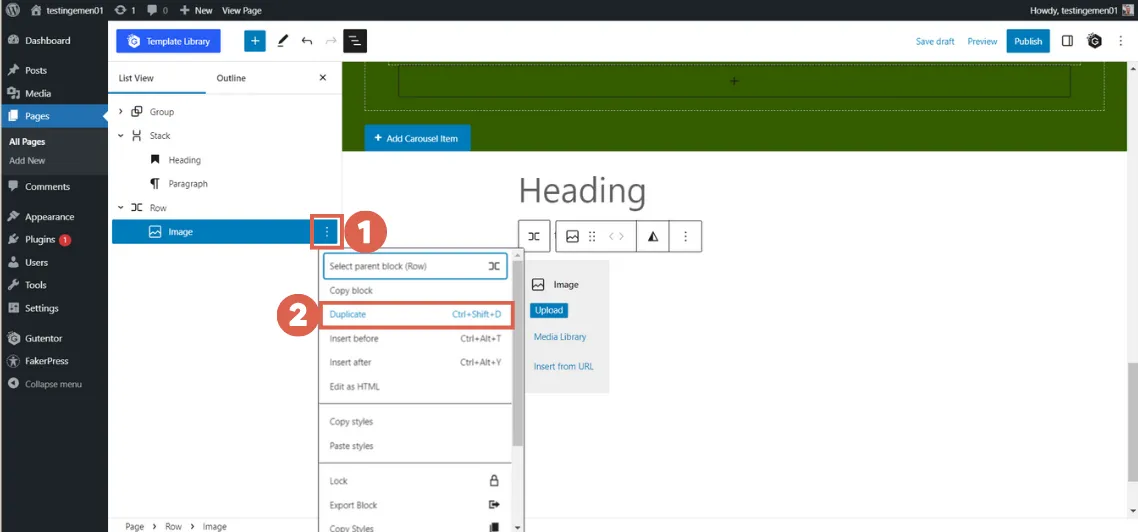Expand the Group block in list view

pos(120,112)
